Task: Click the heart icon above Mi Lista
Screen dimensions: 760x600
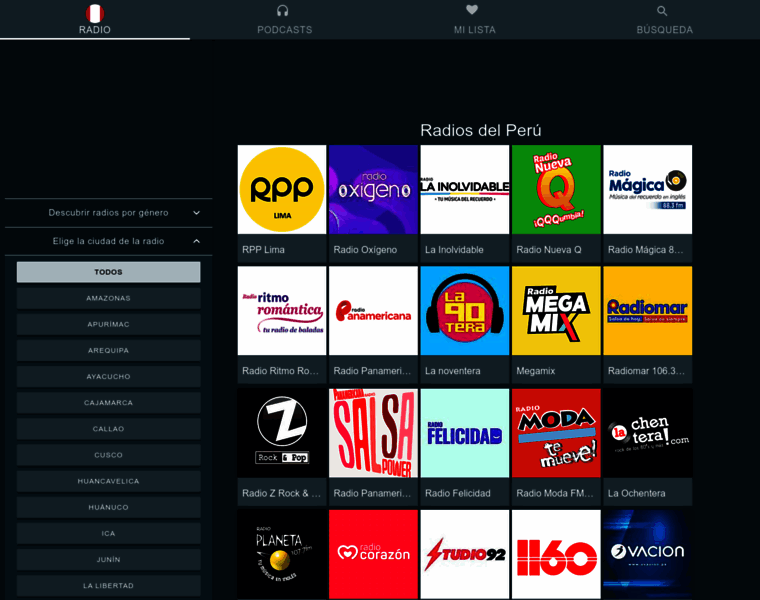Action: pyautogui.click(x=472, y=10)
